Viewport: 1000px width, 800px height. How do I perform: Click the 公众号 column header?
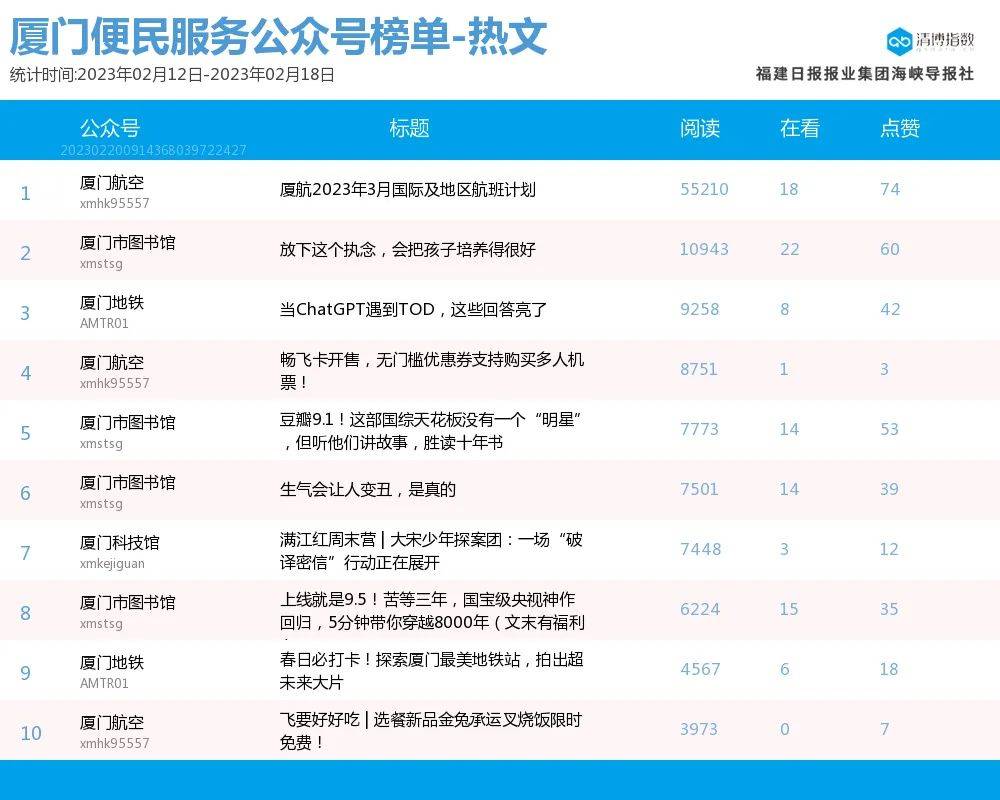pyautogui.click(x=110, y=128)
